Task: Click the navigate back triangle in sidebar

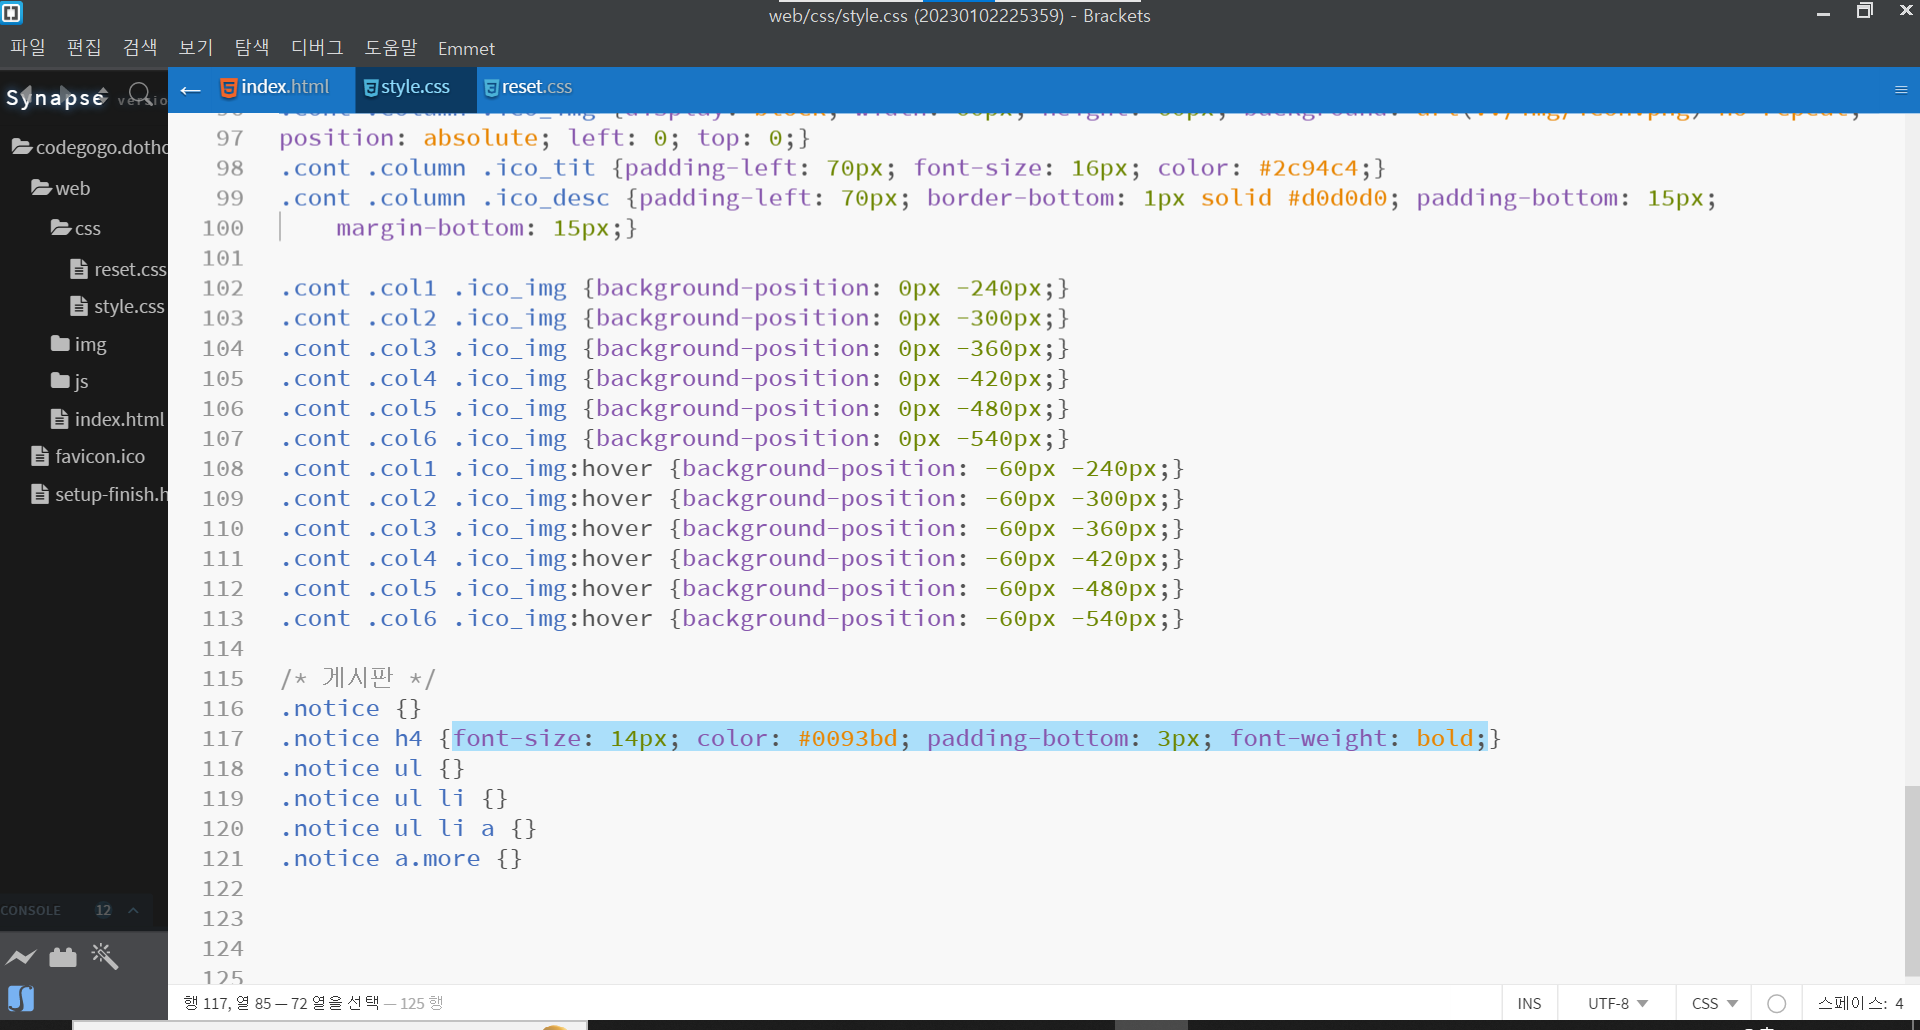Action: (27, 92)
